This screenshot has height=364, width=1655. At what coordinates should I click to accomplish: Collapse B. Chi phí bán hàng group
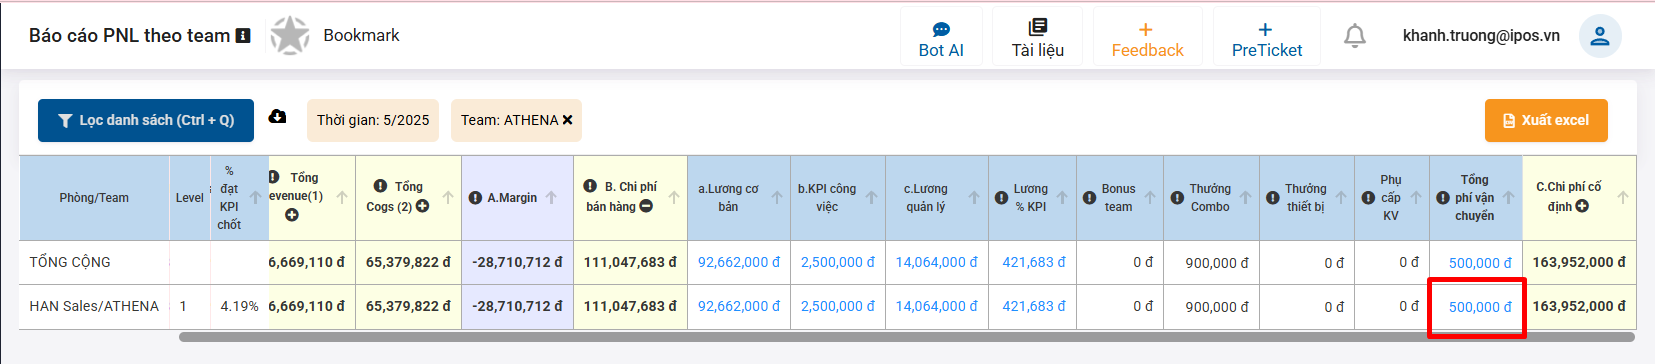click(646, 207)
